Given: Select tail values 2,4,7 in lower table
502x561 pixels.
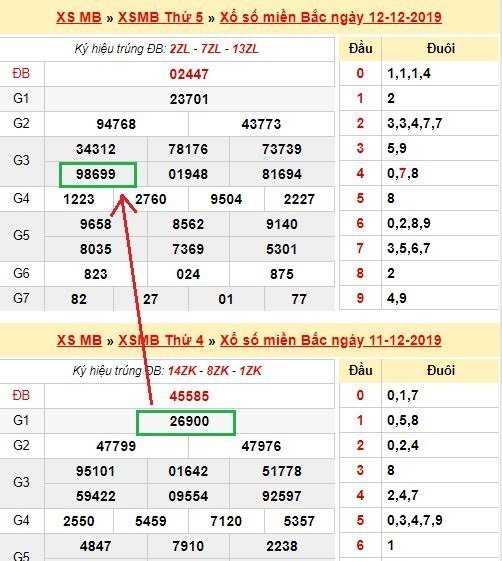Looking at the screenshot, I should click(x=403, y=496).
